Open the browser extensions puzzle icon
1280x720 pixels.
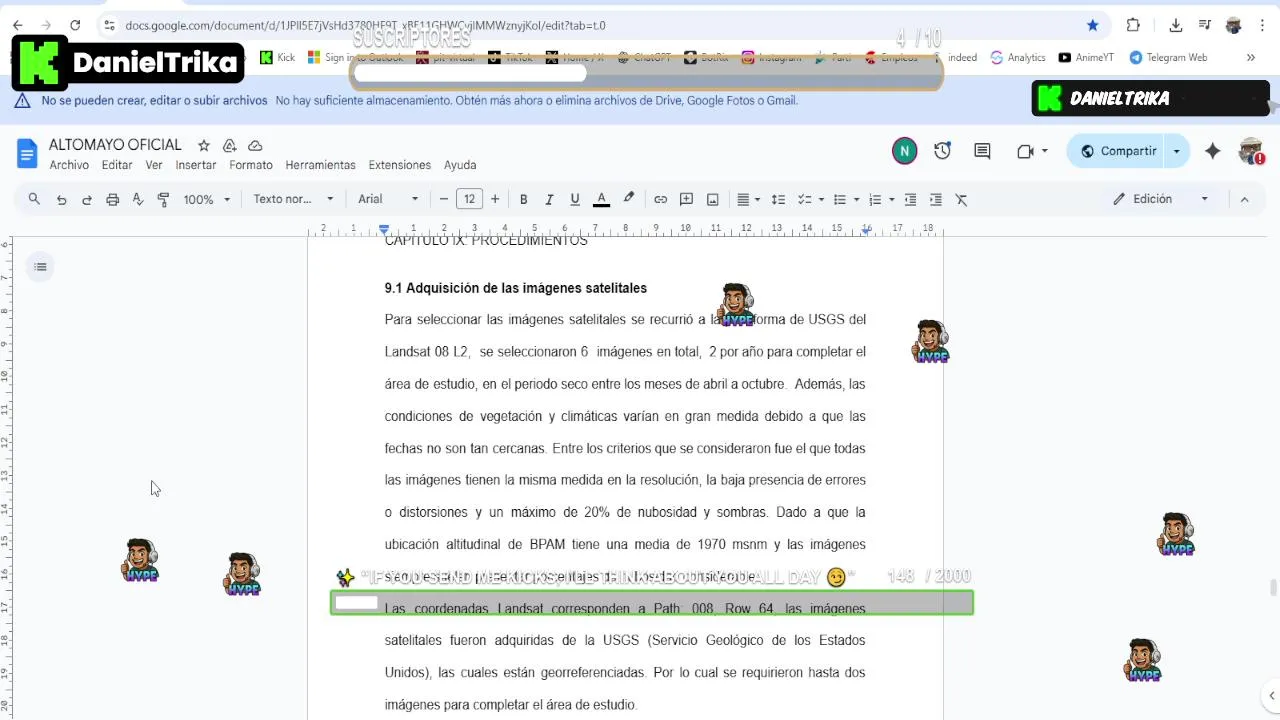(1133, 25)
